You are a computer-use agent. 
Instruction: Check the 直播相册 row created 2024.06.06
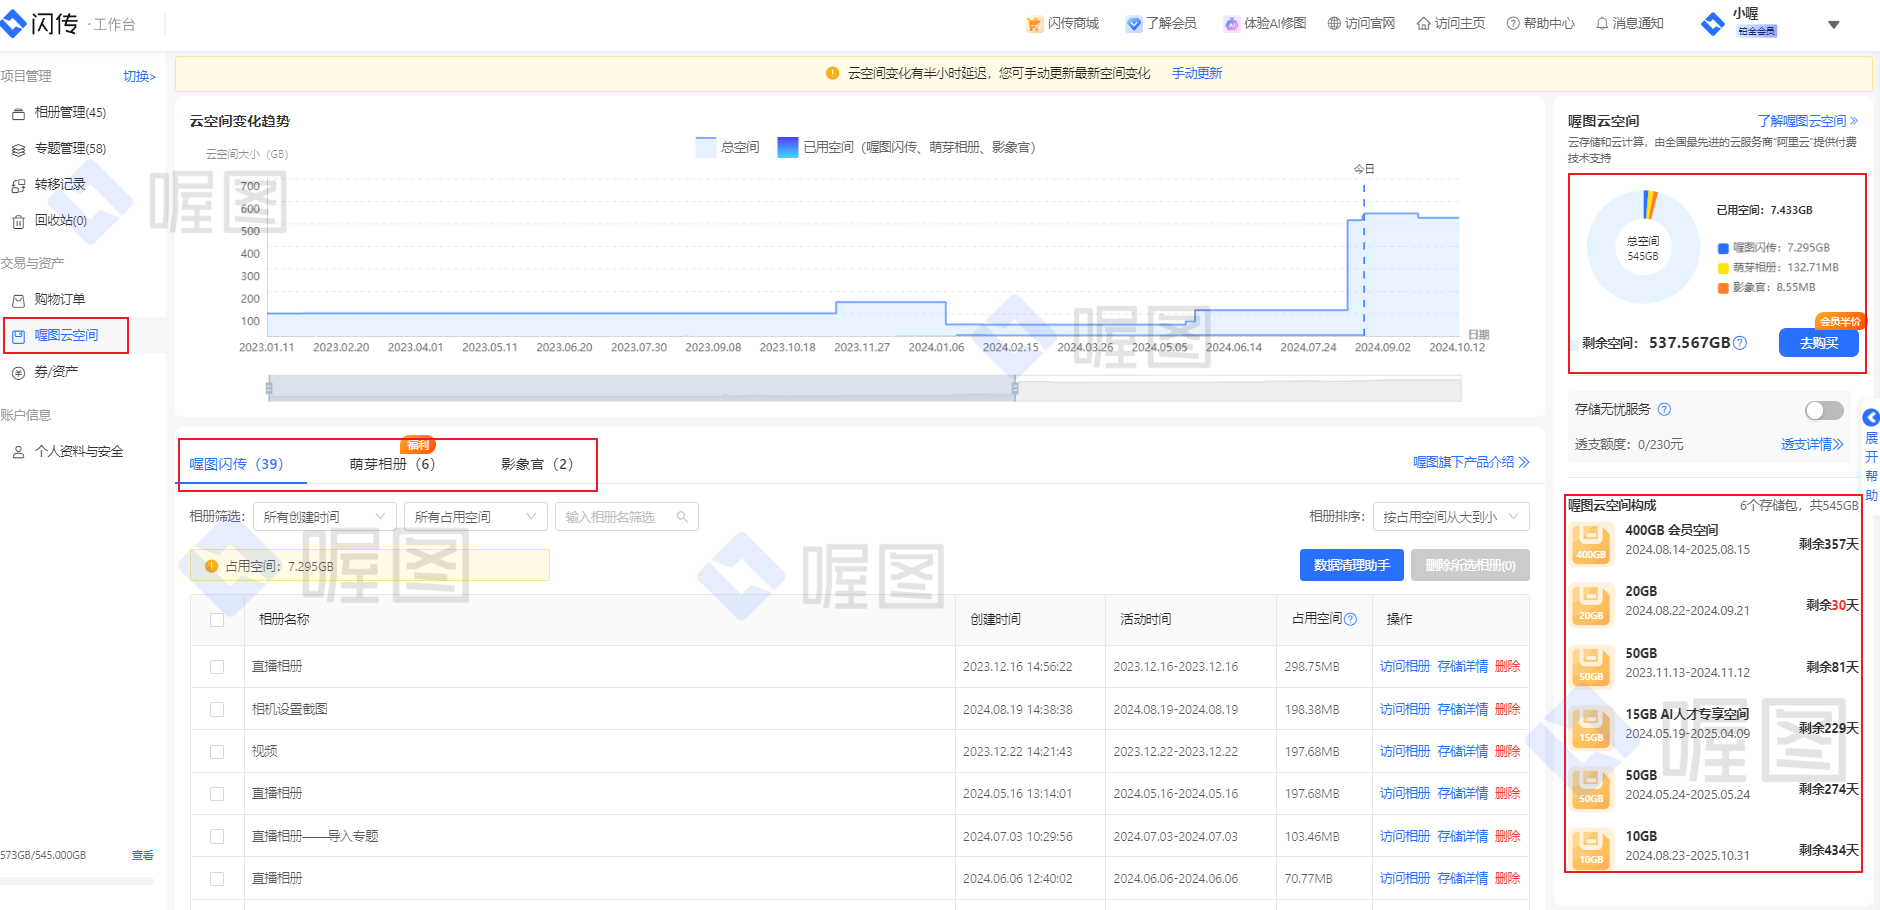[x=217, y=879]
